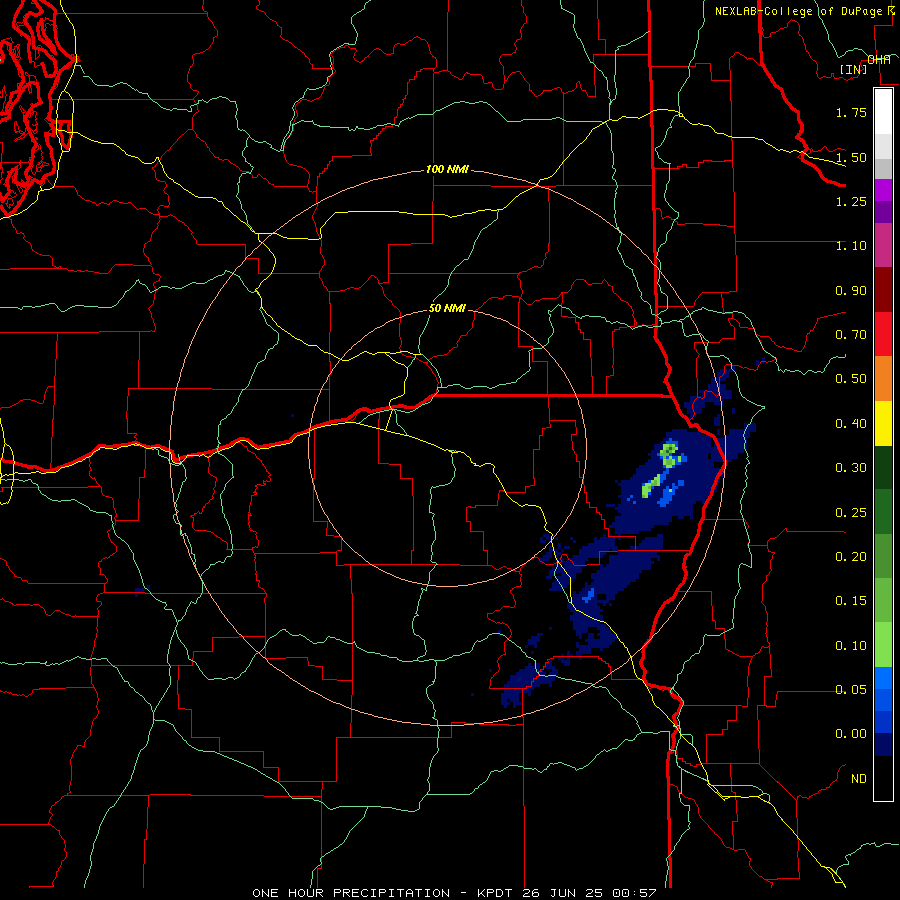
Task: Click the "1.50" legend value
Action: coord(851,157)
